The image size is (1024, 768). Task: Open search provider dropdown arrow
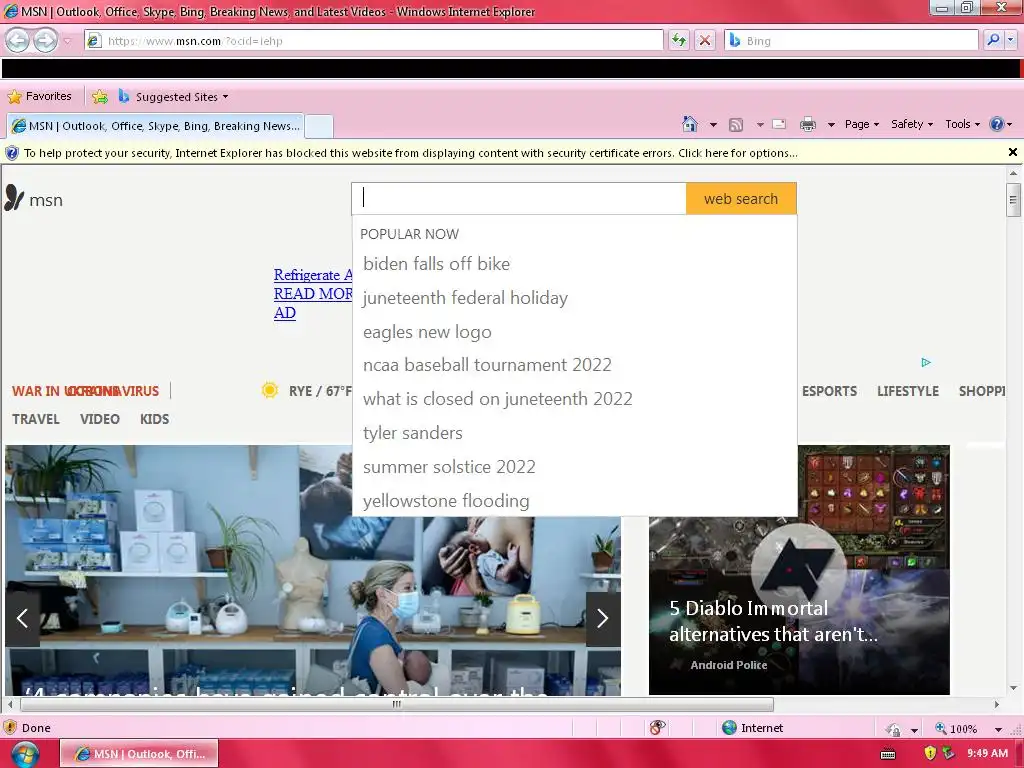point(1010,40)
